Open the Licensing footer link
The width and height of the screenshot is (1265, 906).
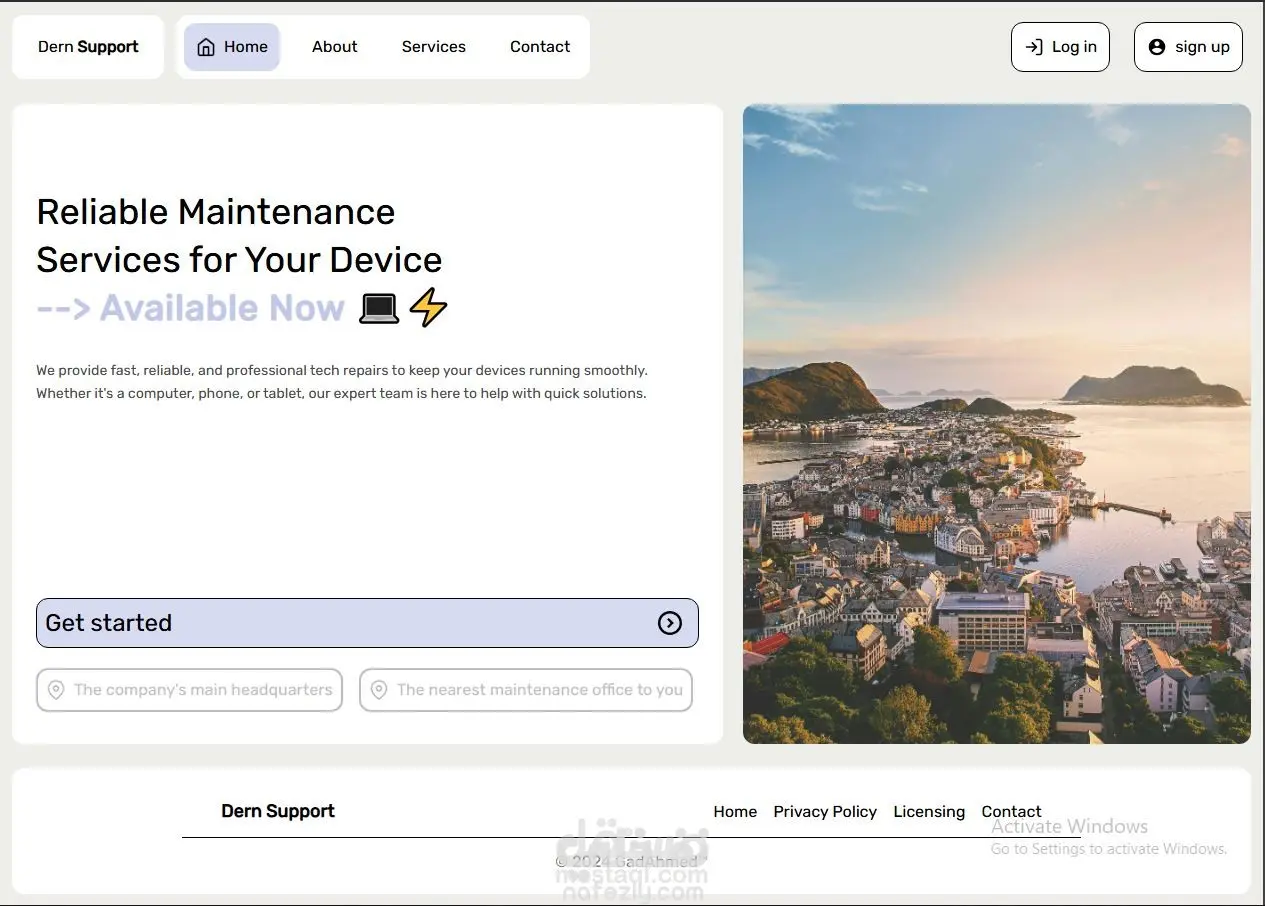pos(929,812)
